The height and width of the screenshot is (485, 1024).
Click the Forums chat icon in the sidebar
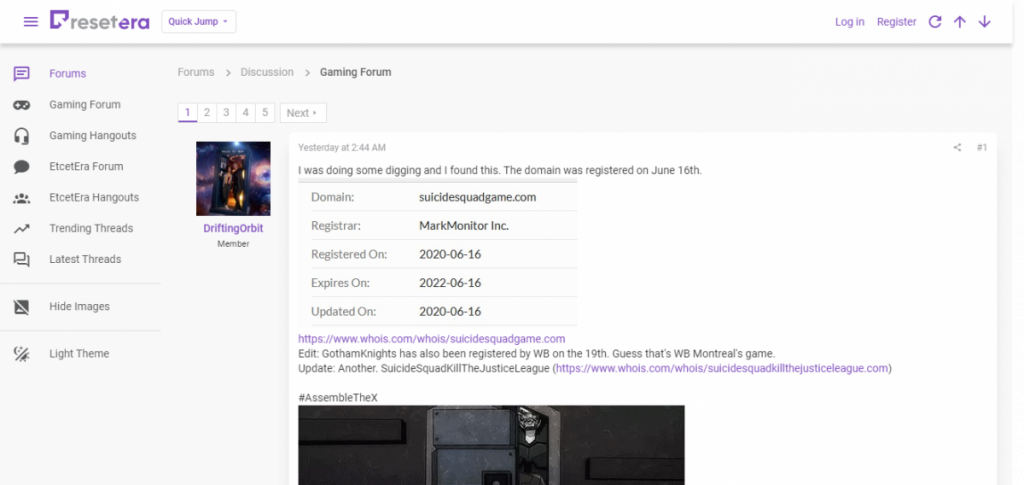(22, 74)
